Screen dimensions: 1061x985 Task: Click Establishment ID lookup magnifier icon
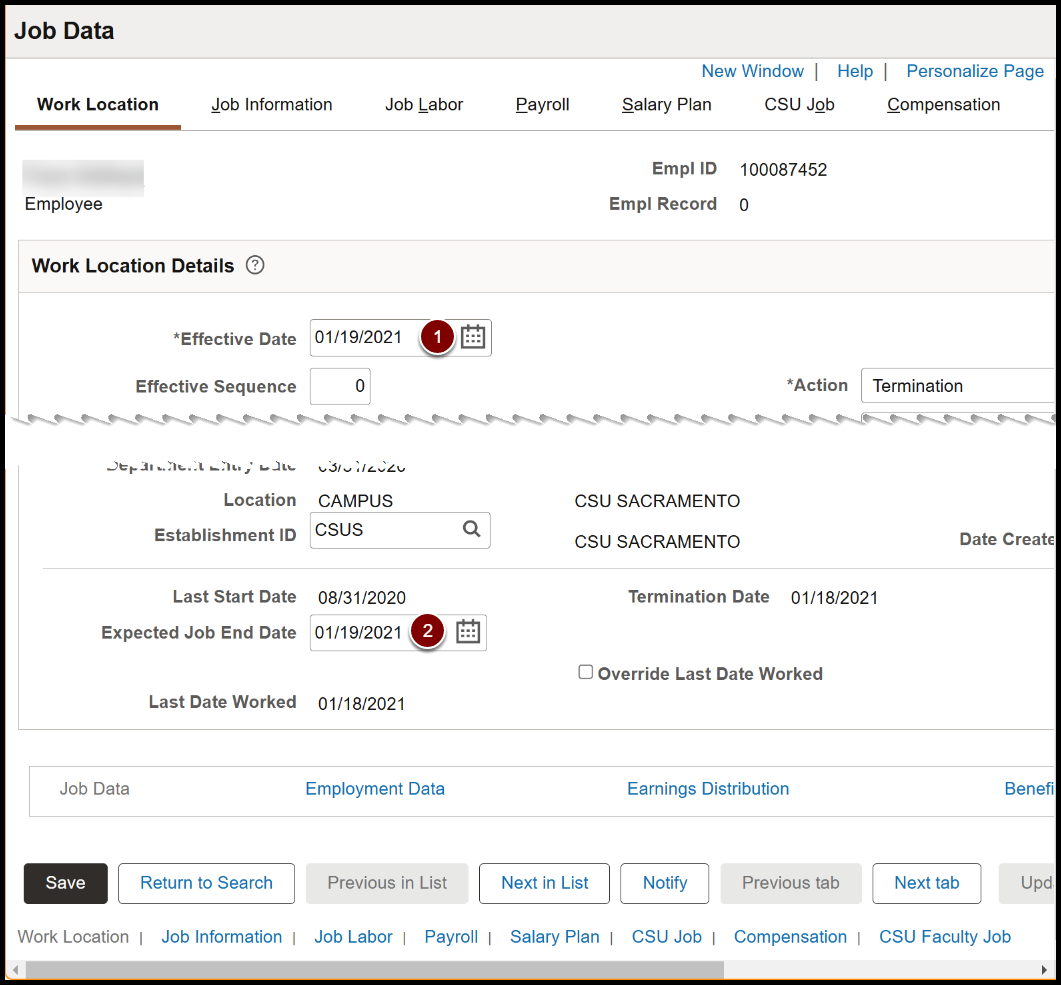472,529
